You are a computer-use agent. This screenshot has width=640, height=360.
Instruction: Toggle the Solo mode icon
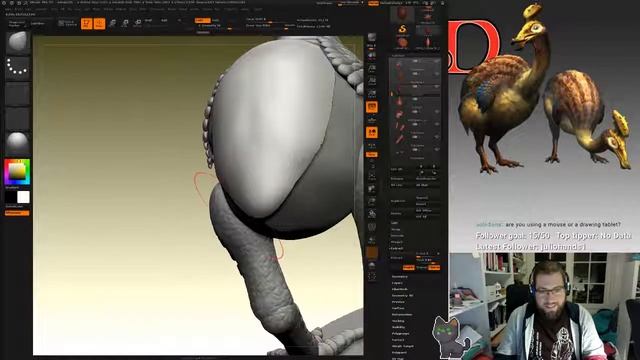(x=372, y=265)
